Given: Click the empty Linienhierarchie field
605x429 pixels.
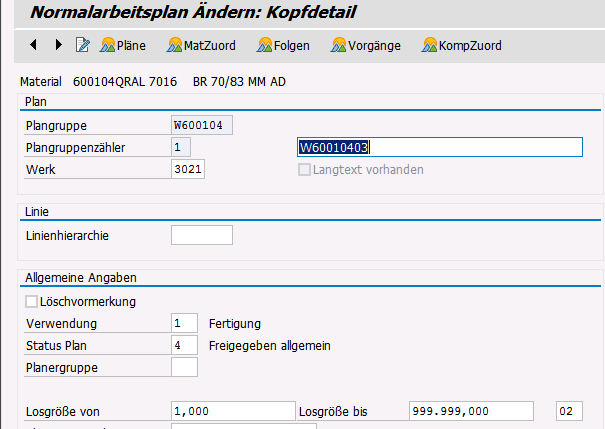Looking at the screenshot, I should pos(202,235).
